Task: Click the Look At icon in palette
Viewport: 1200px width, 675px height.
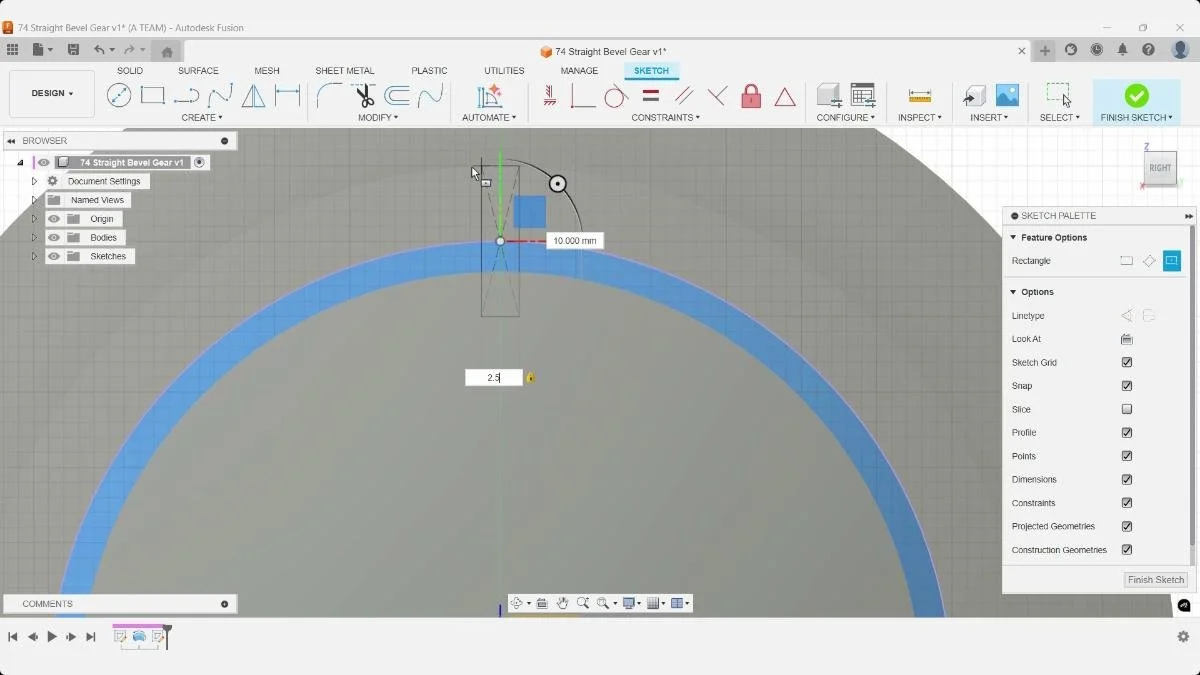Action: 1126,339
